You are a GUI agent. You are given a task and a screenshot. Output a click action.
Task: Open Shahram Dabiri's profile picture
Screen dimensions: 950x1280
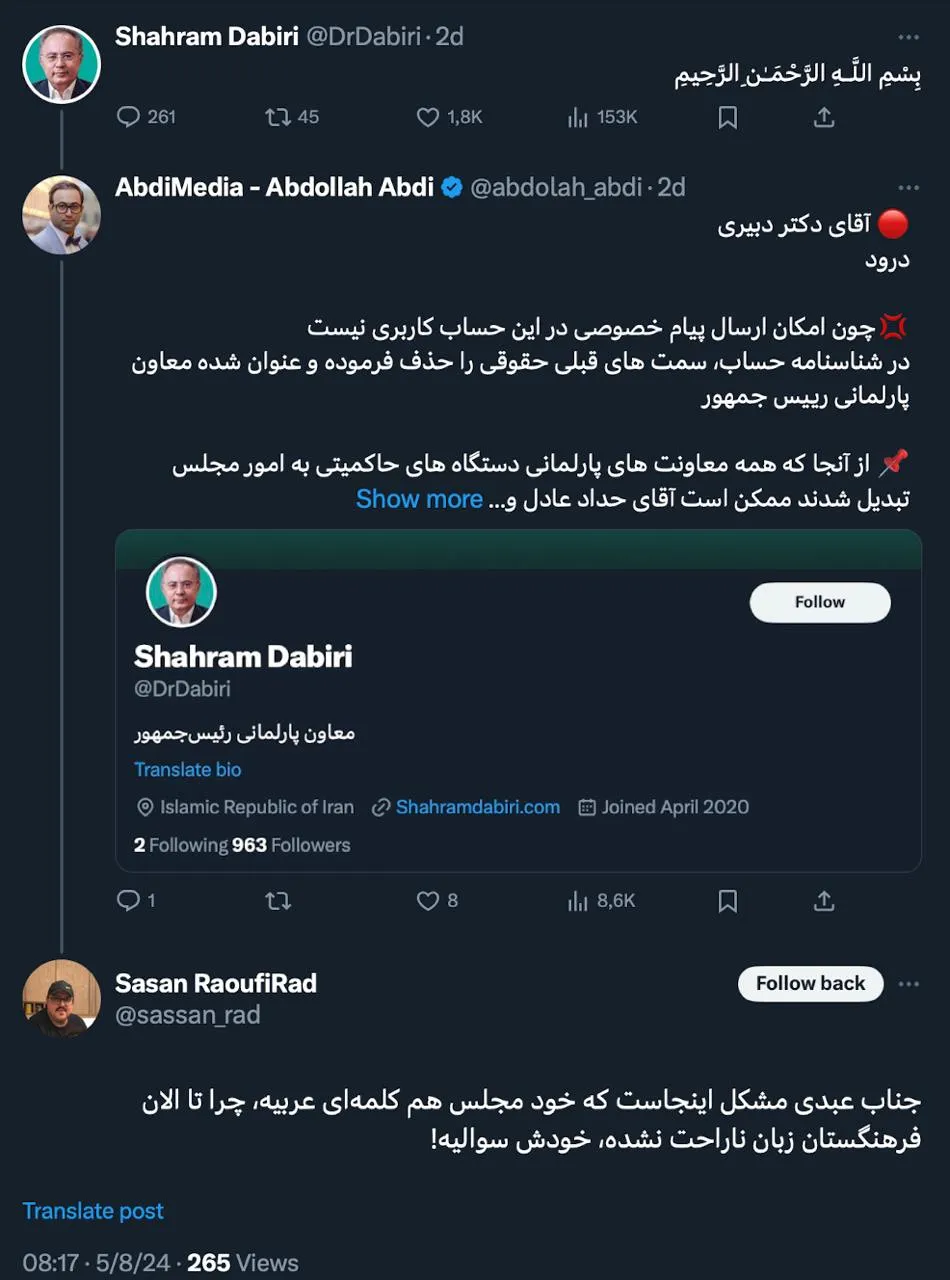[61, 63]
